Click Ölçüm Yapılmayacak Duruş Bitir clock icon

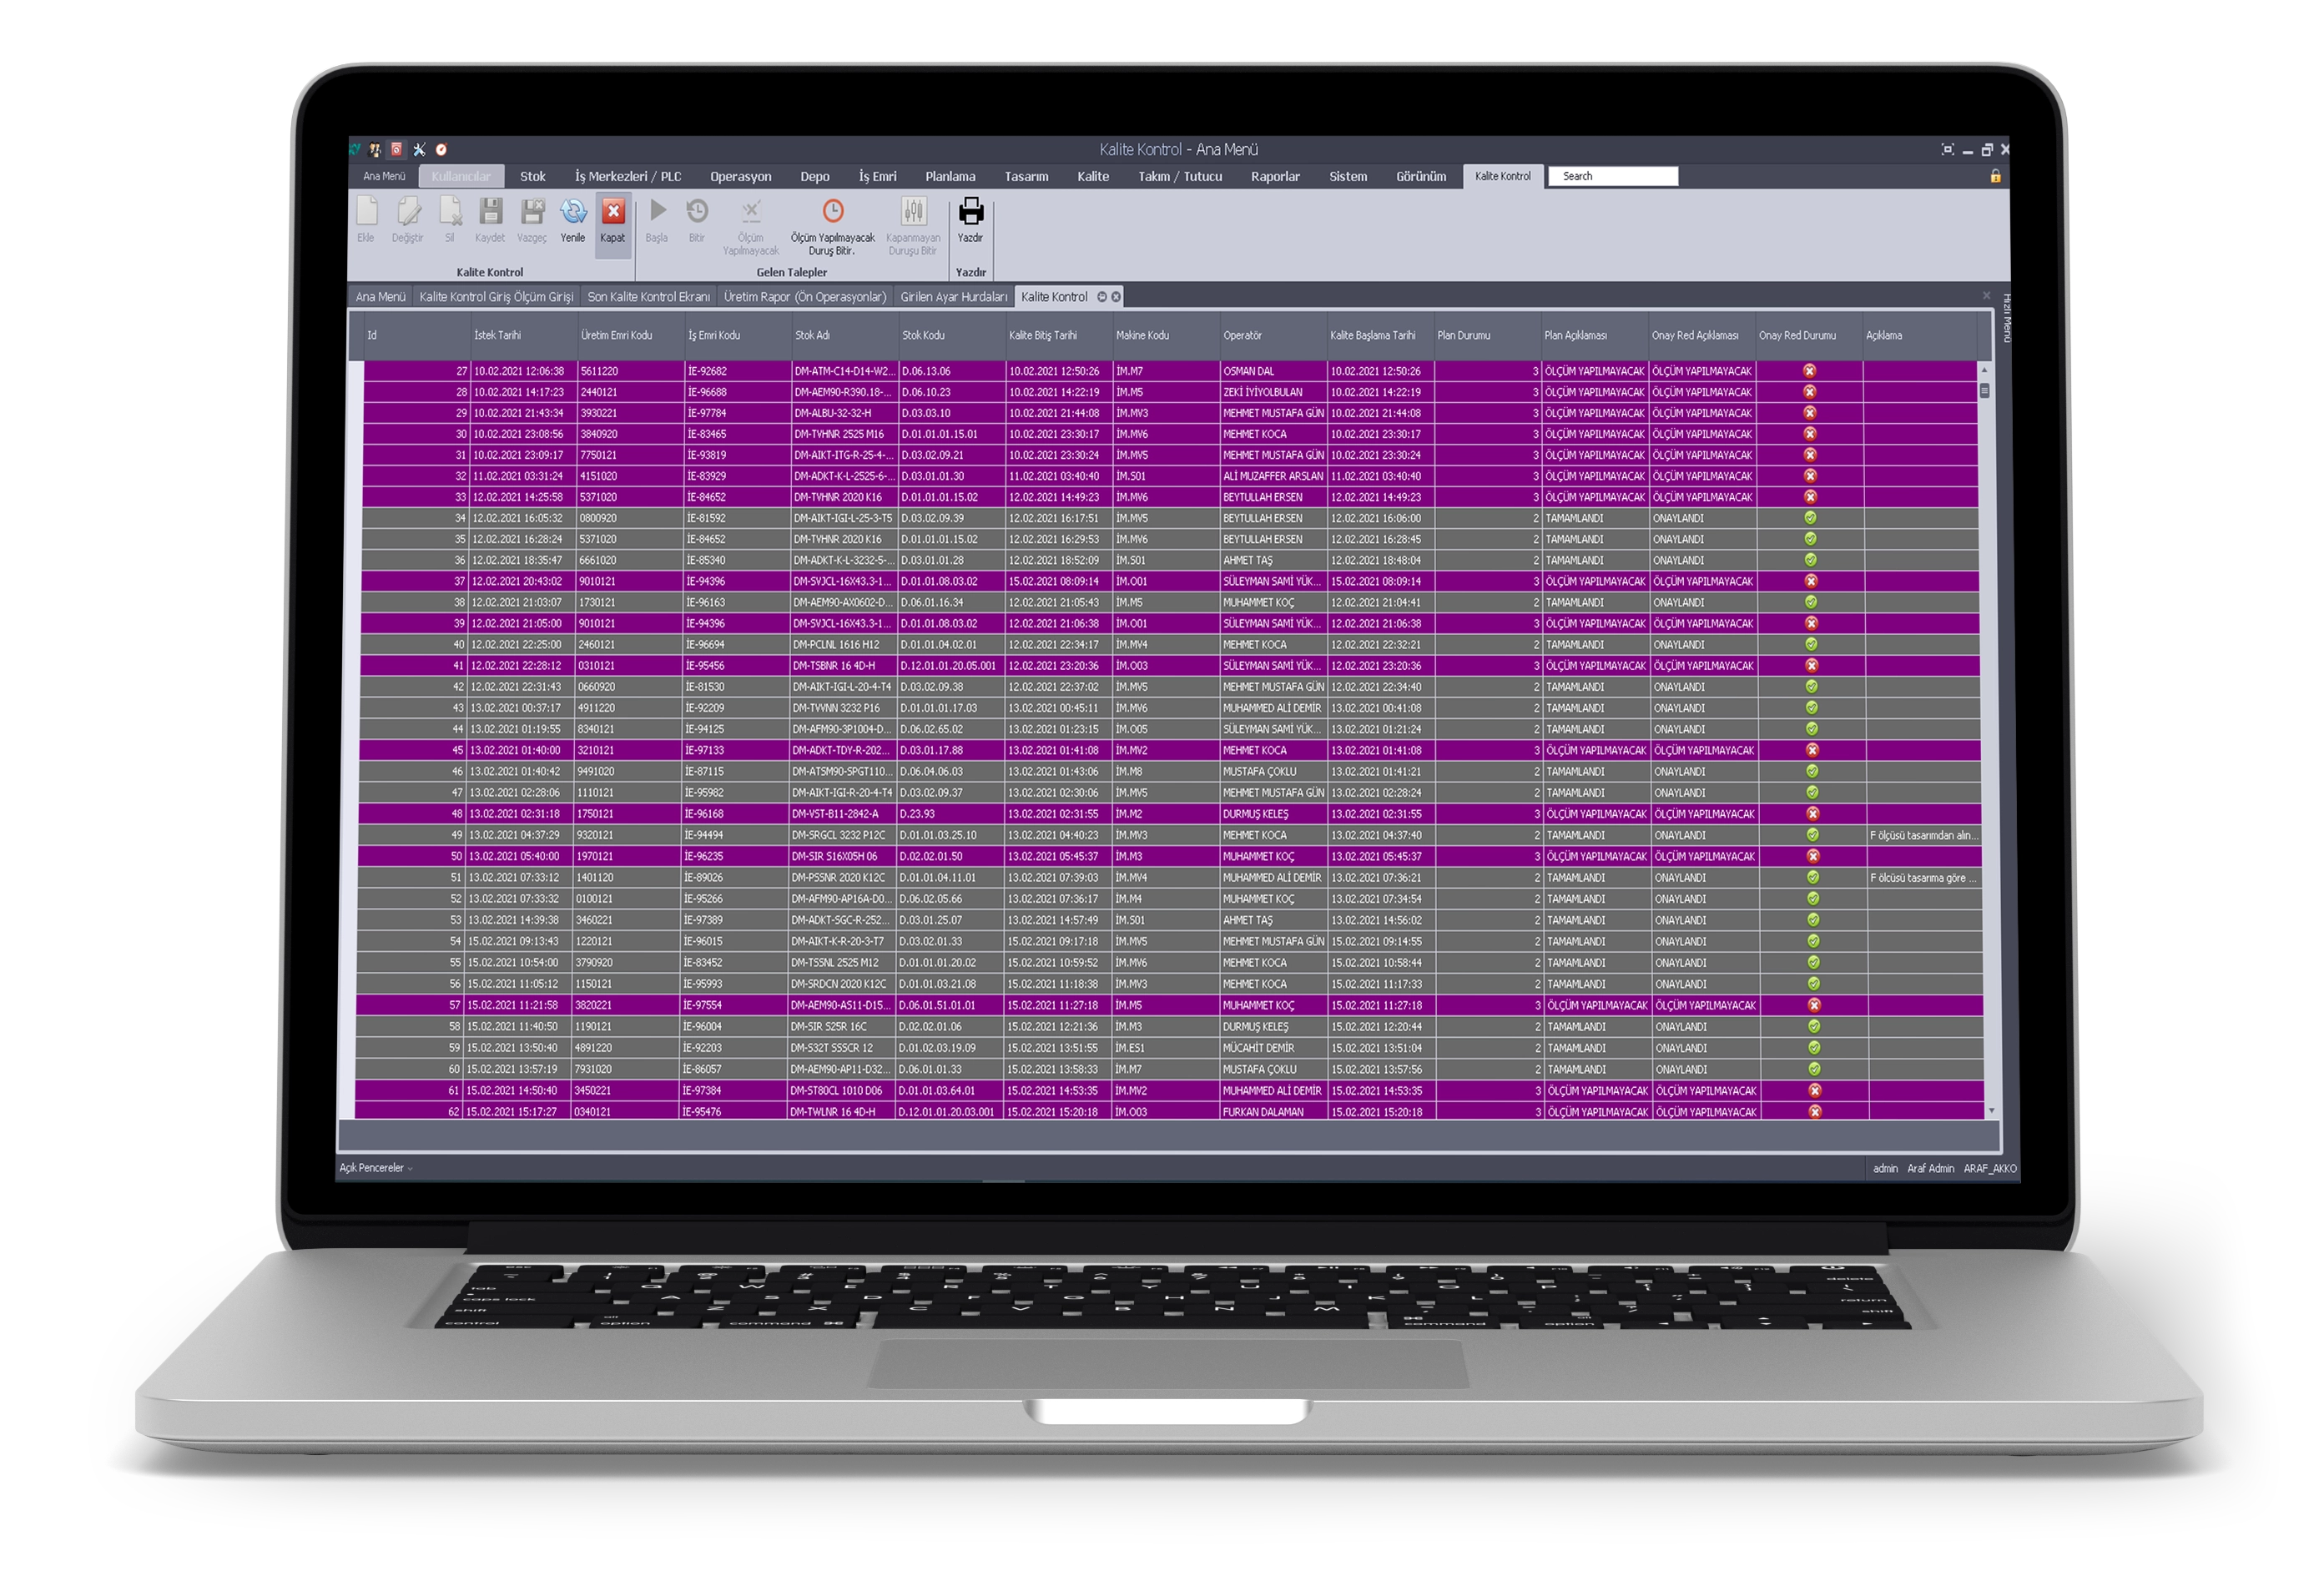pos(832,212)
